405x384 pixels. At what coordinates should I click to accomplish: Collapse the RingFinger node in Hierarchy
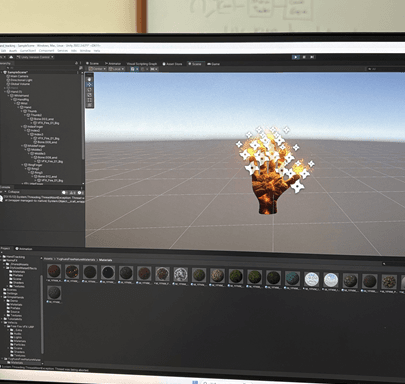click(22, 165)
